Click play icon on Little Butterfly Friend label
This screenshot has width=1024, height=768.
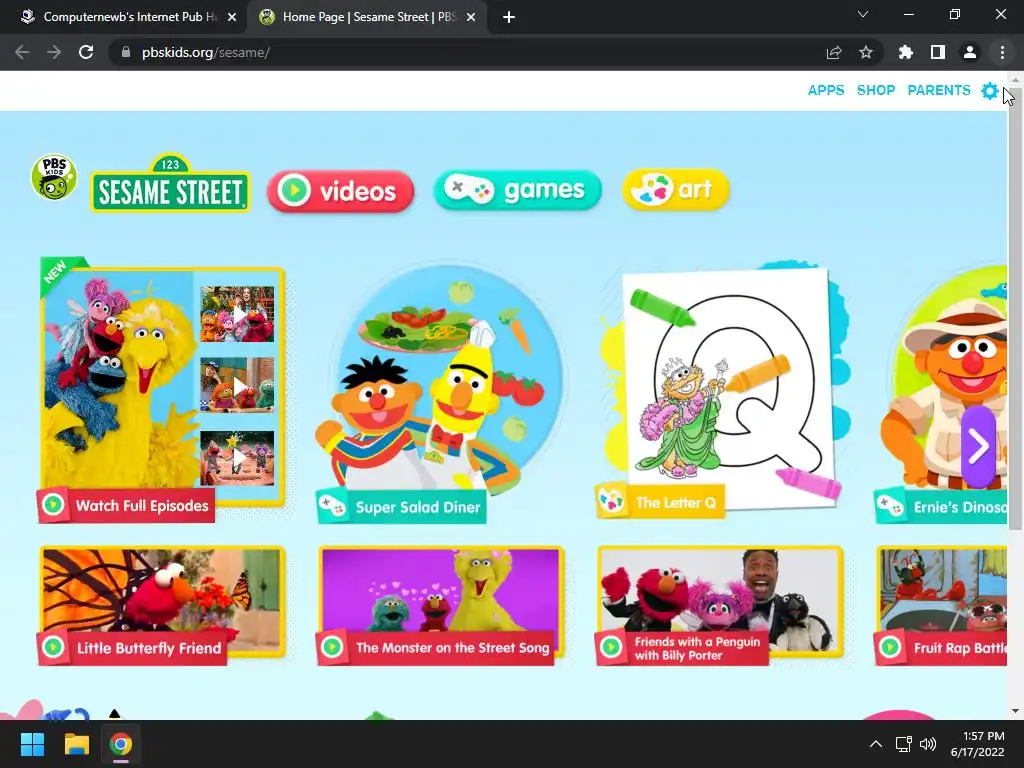coord(53,647)
